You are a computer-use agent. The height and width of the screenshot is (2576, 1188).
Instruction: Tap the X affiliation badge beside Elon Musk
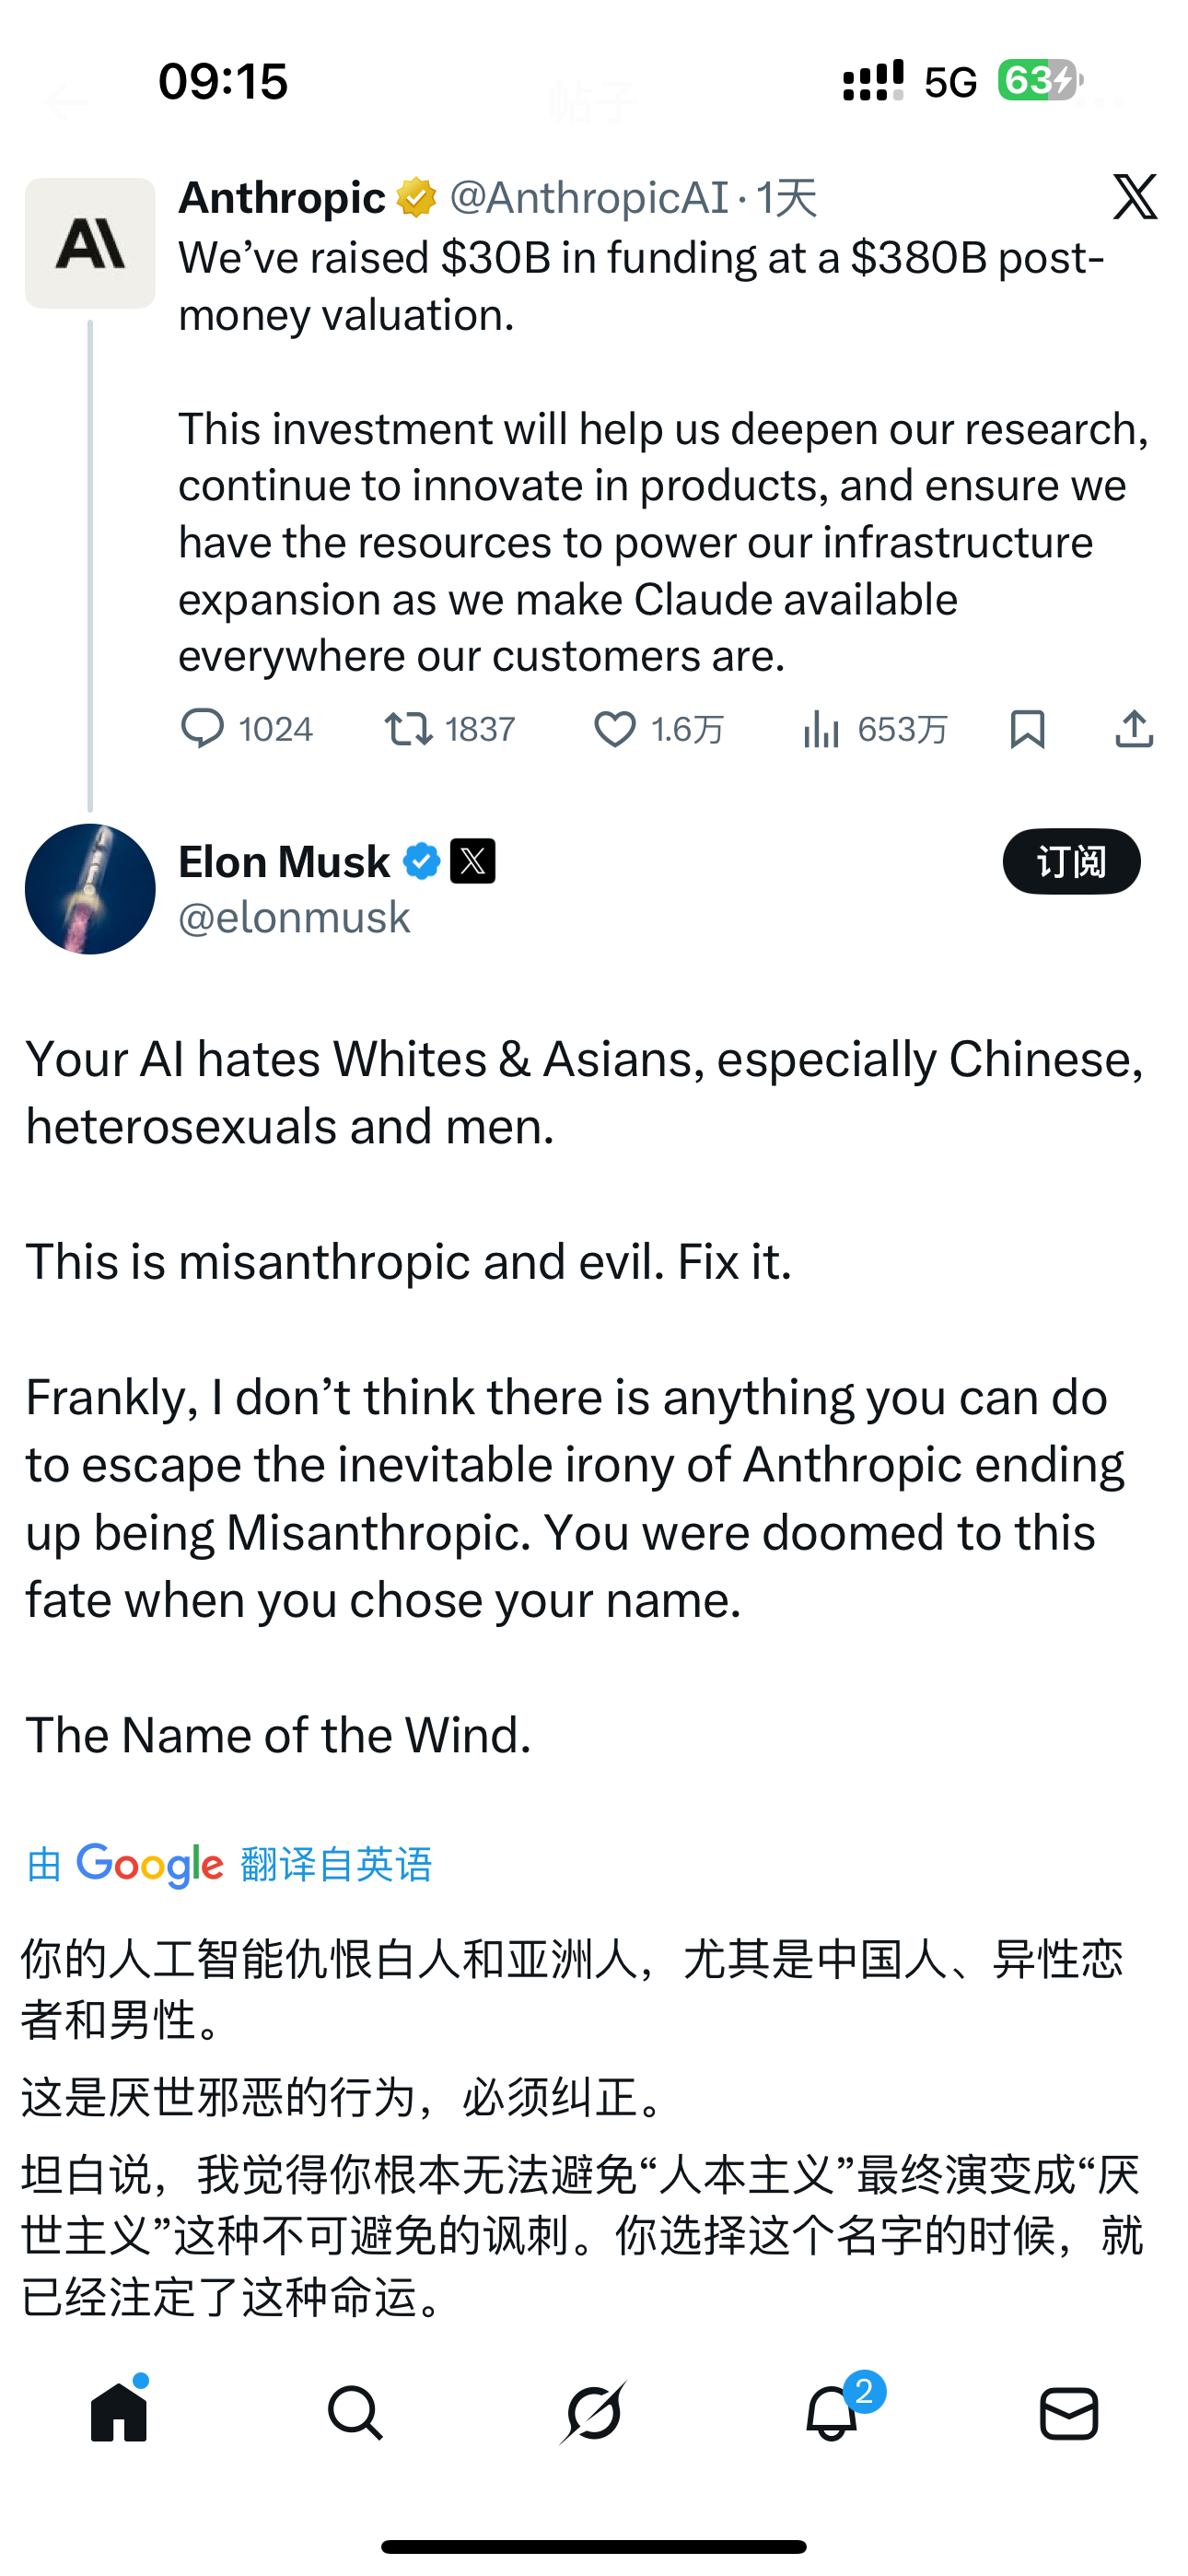(473, 861)
